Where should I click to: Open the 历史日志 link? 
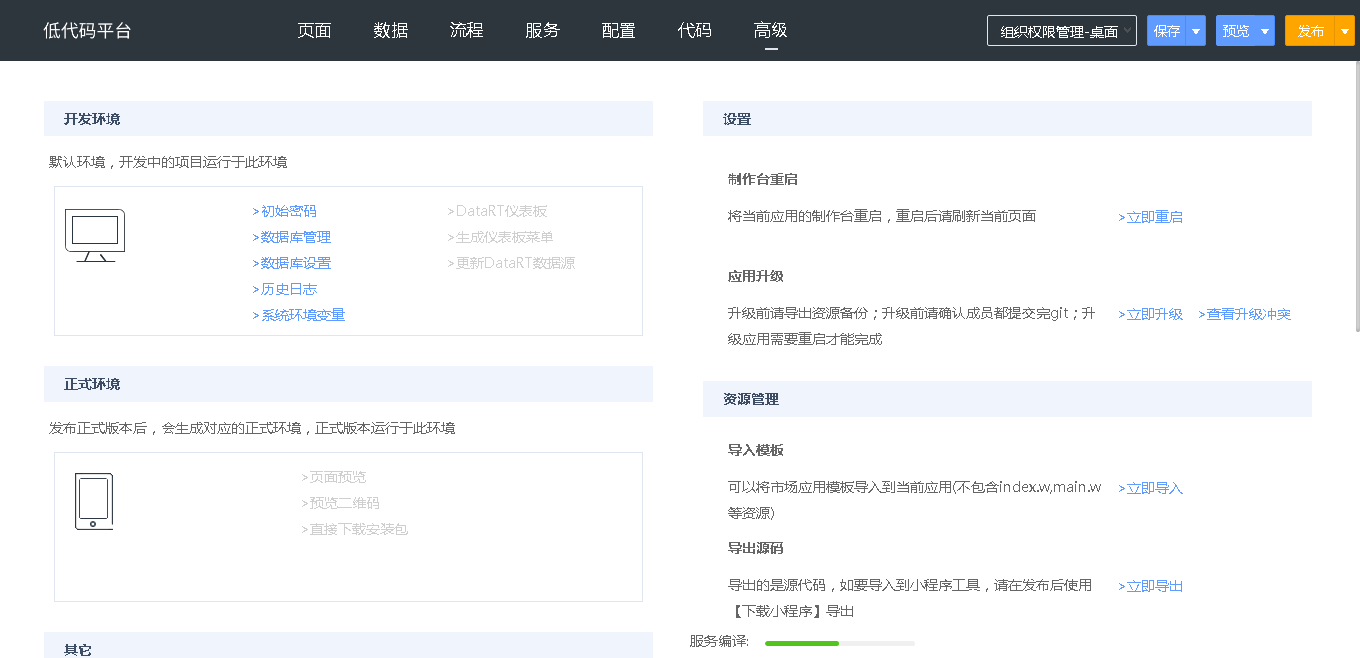tap(285, 289)
